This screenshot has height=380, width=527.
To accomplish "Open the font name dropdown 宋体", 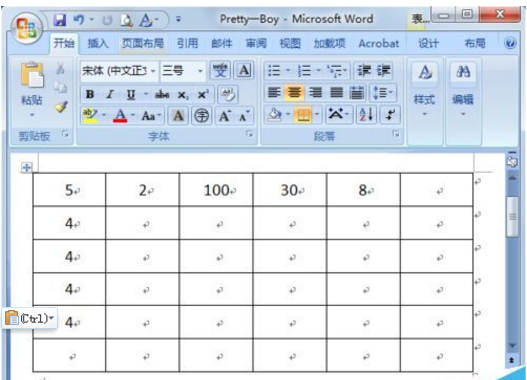I will coord(153,71).
